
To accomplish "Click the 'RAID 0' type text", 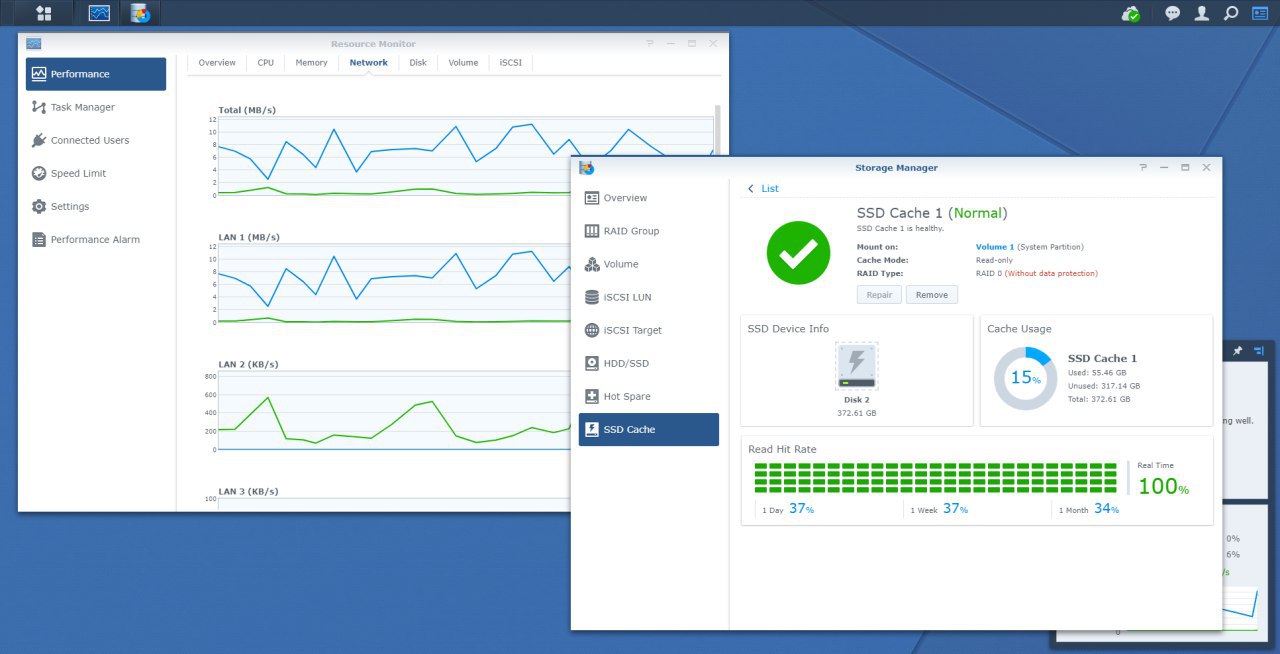I will (989, 273).
